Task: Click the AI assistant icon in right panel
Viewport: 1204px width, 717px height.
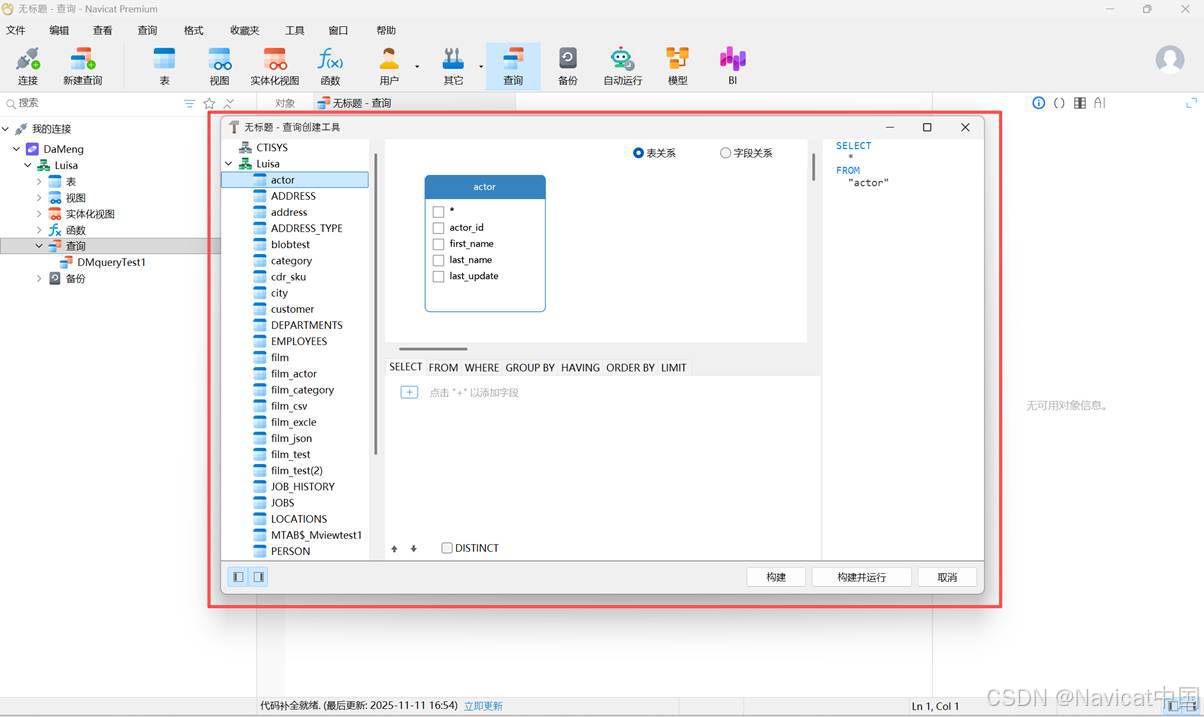Action: pyautogui.click(x=1099, y=103)
